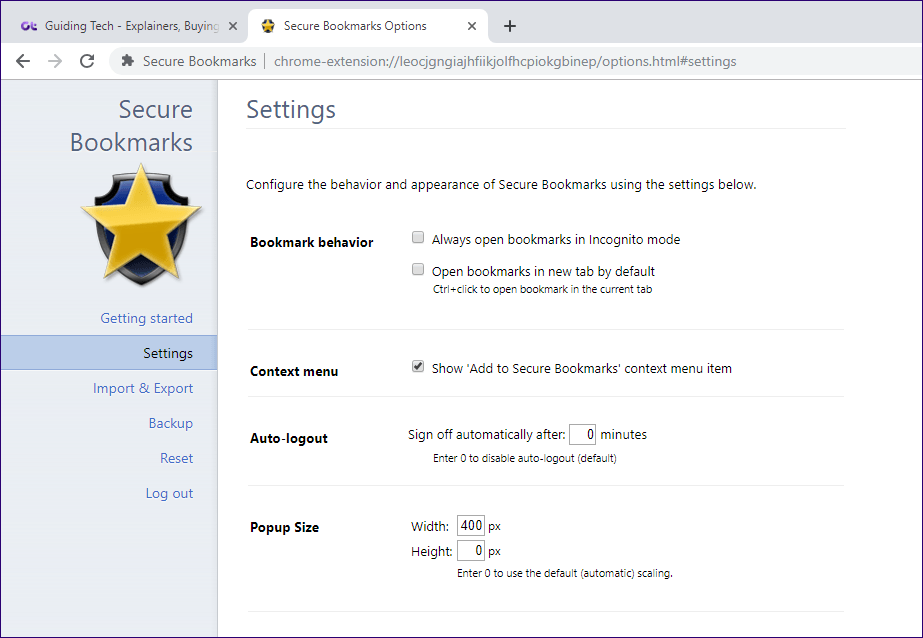Select the Secure Bookmarks Options tab
This screenshot has width=923, height=638.
368,26
